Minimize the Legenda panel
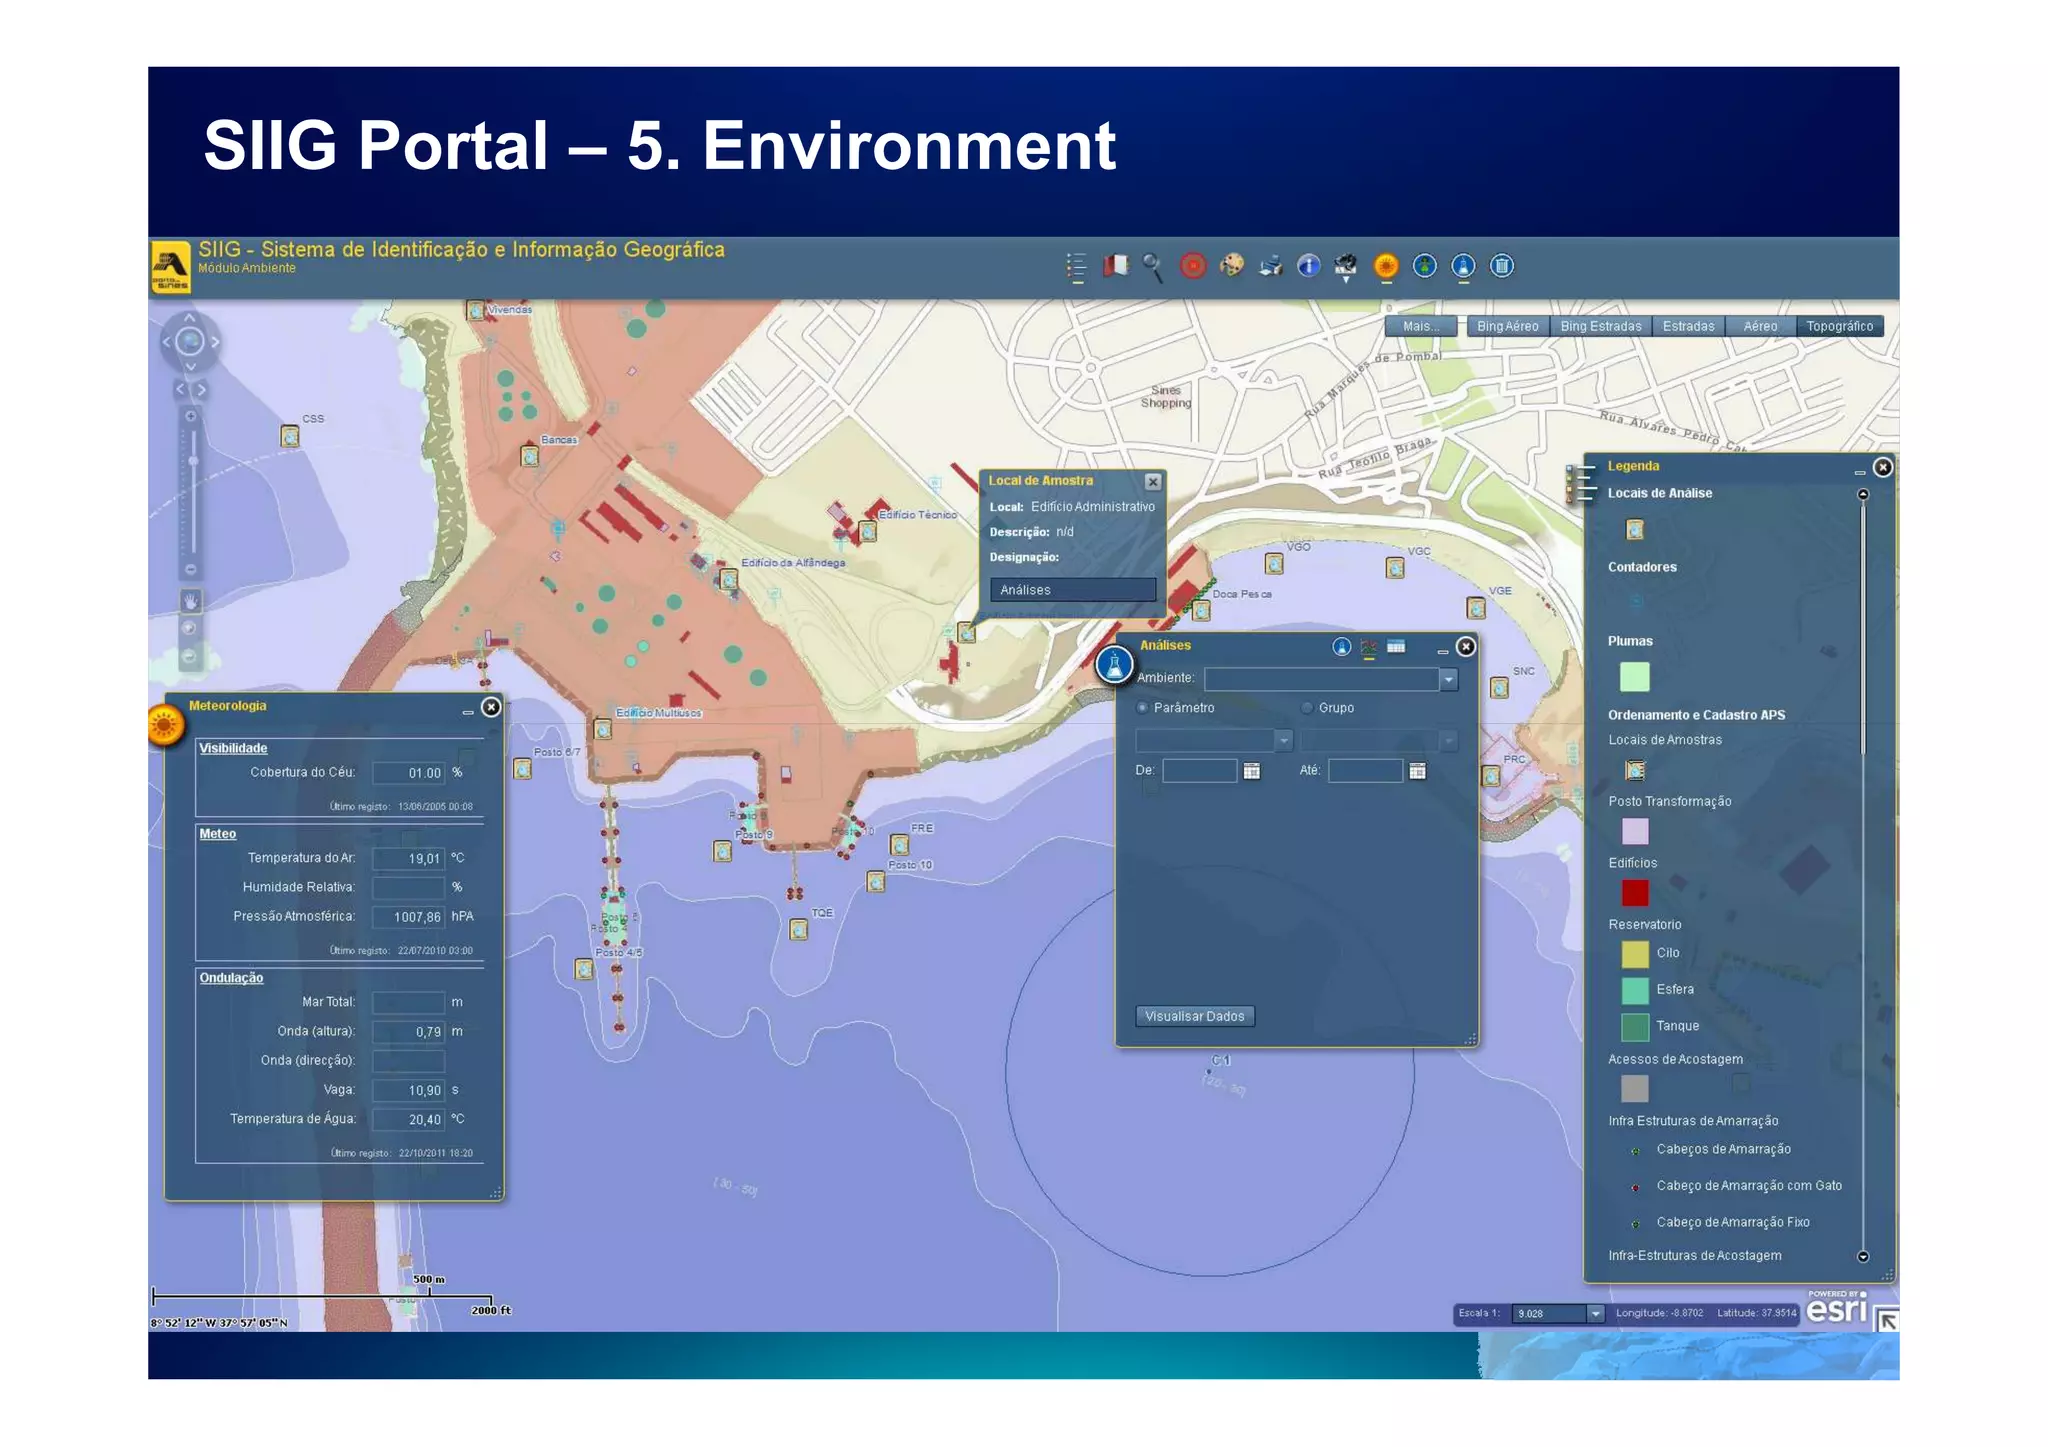Viewport: 2048px width, 1447px height. tap(1859, 472)
